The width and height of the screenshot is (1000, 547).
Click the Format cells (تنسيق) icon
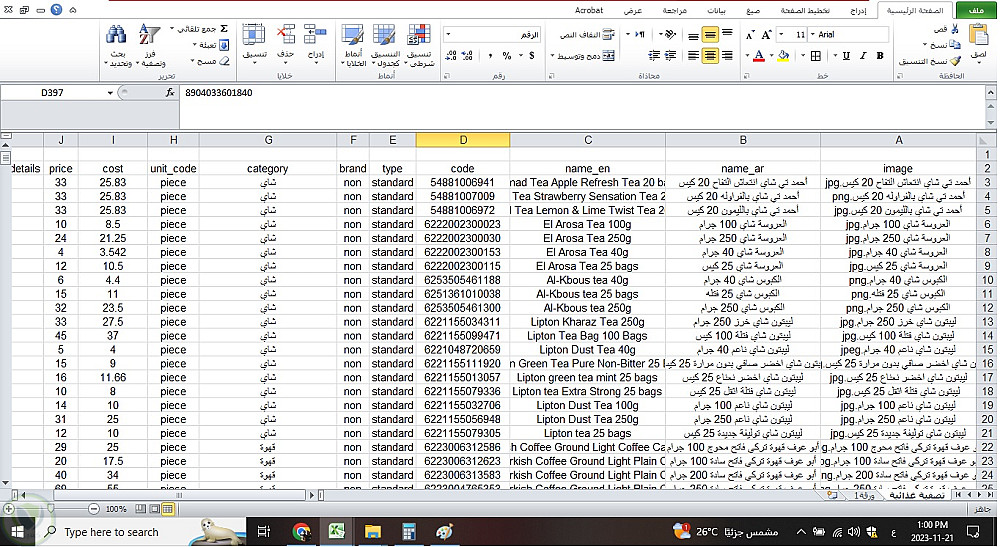[253, 34]
